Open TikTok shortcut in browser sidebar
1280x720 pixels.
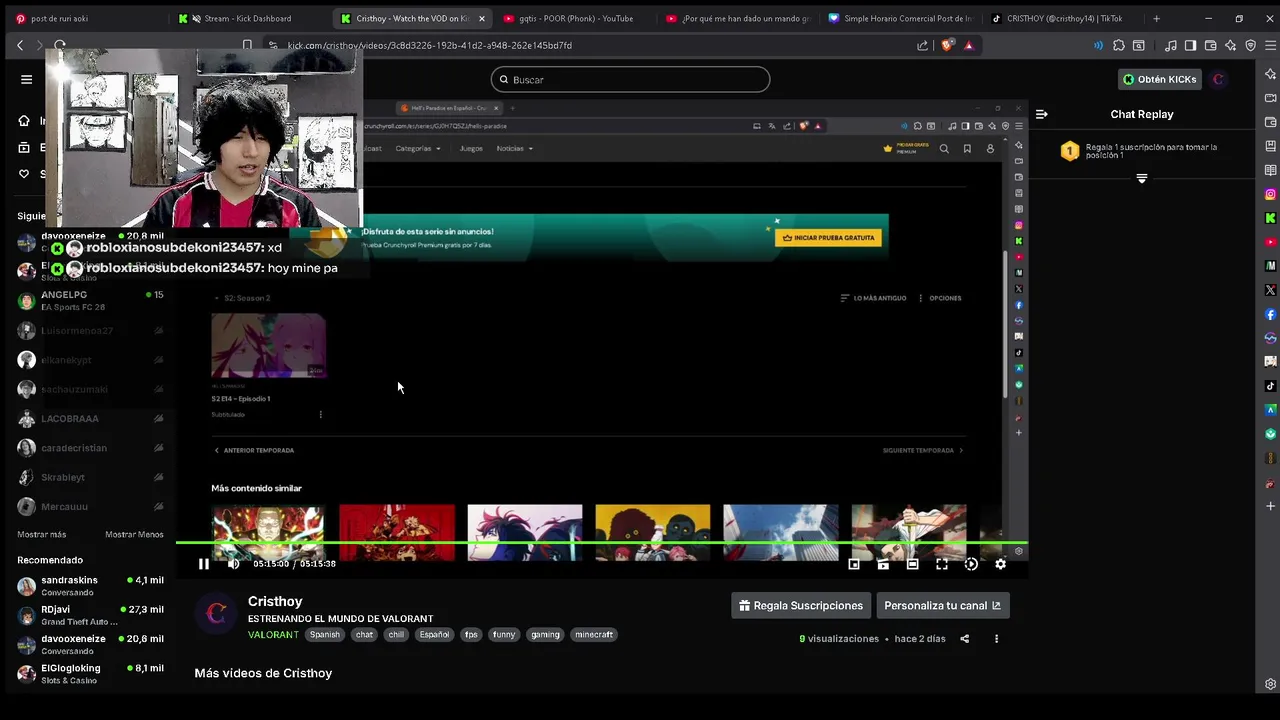[x=1270, y=386]
